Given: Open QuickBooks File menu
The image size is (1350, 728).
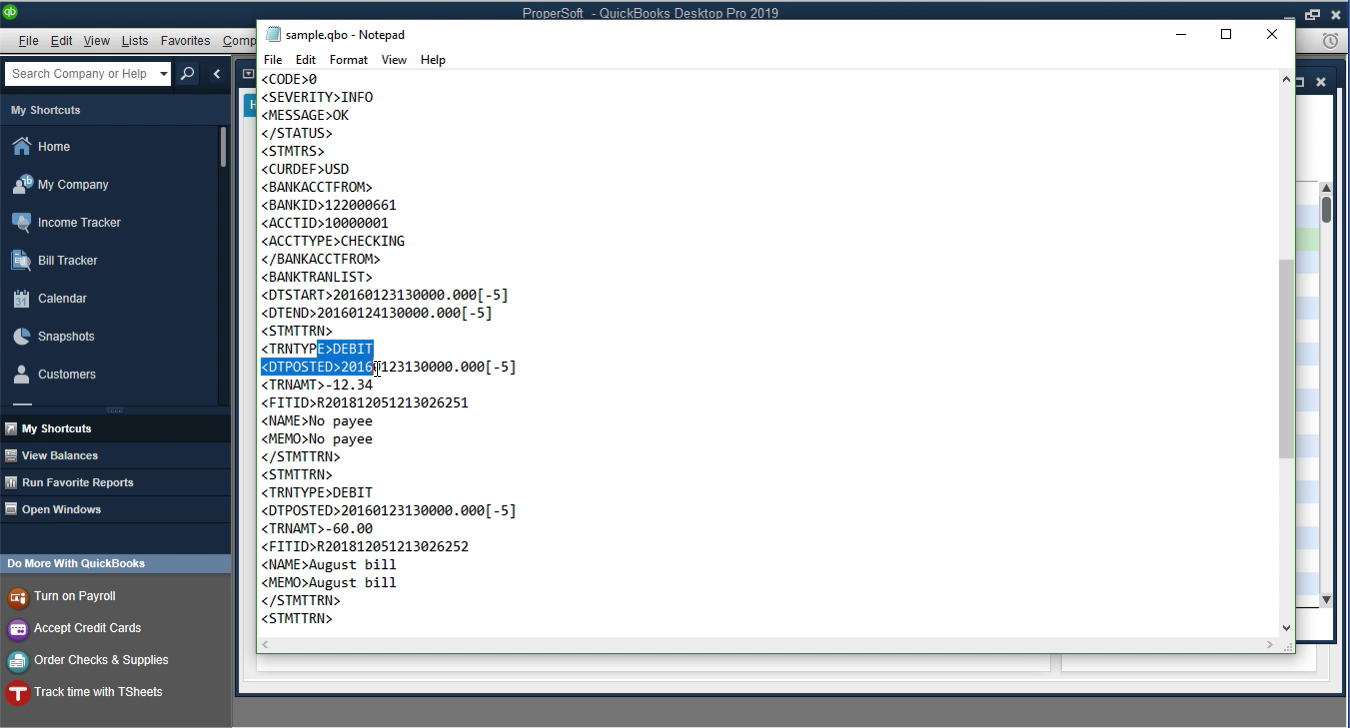Looking at the screenshot, I should (28, 41).
